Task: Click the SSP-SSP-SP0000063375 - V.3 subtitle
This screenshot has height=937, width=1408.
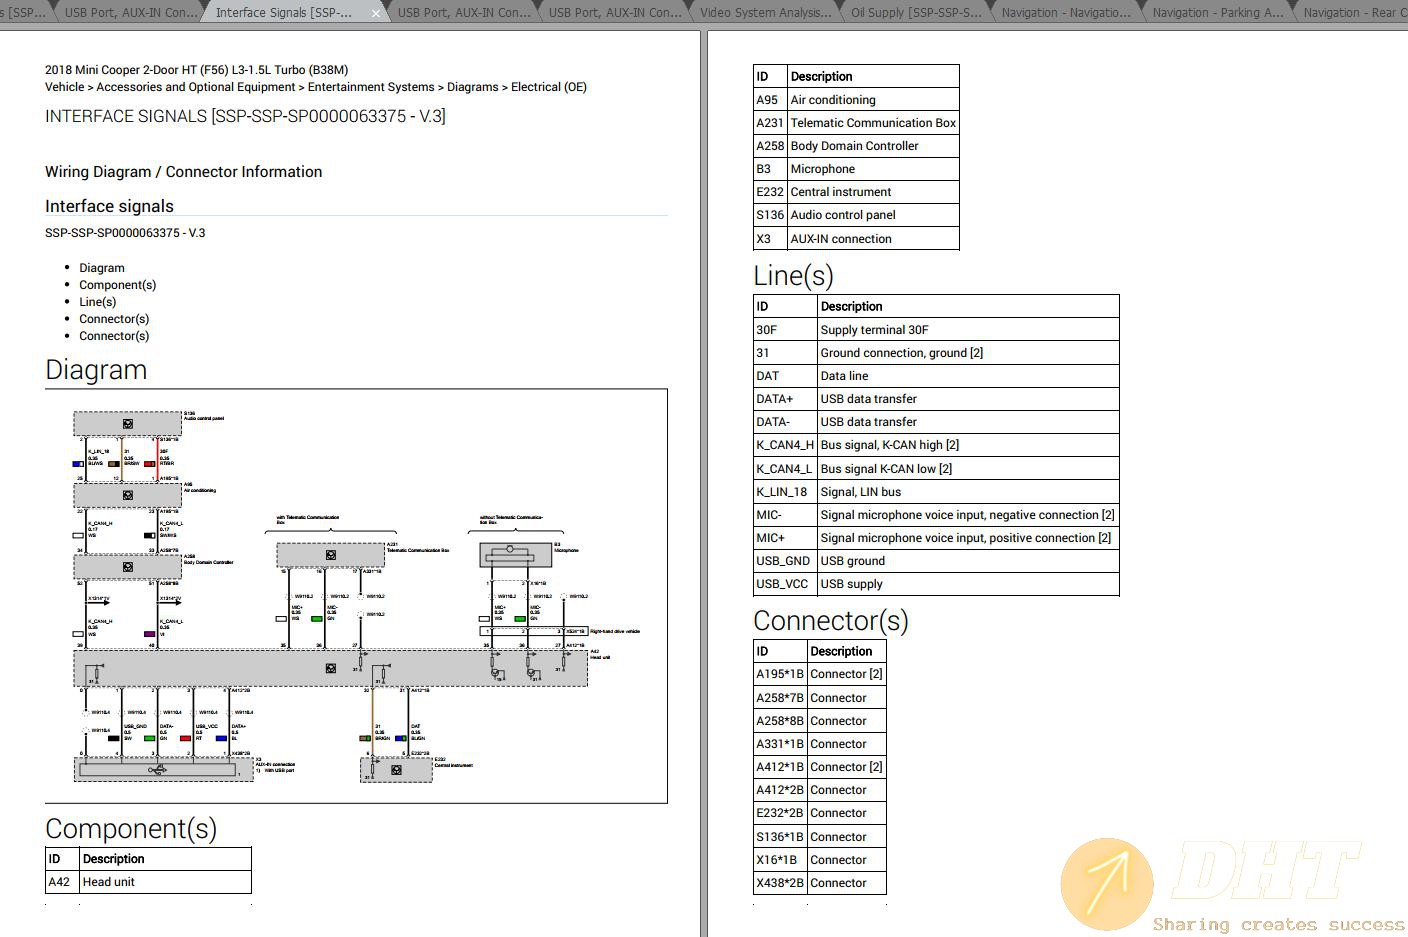Action: pos(125,233)
